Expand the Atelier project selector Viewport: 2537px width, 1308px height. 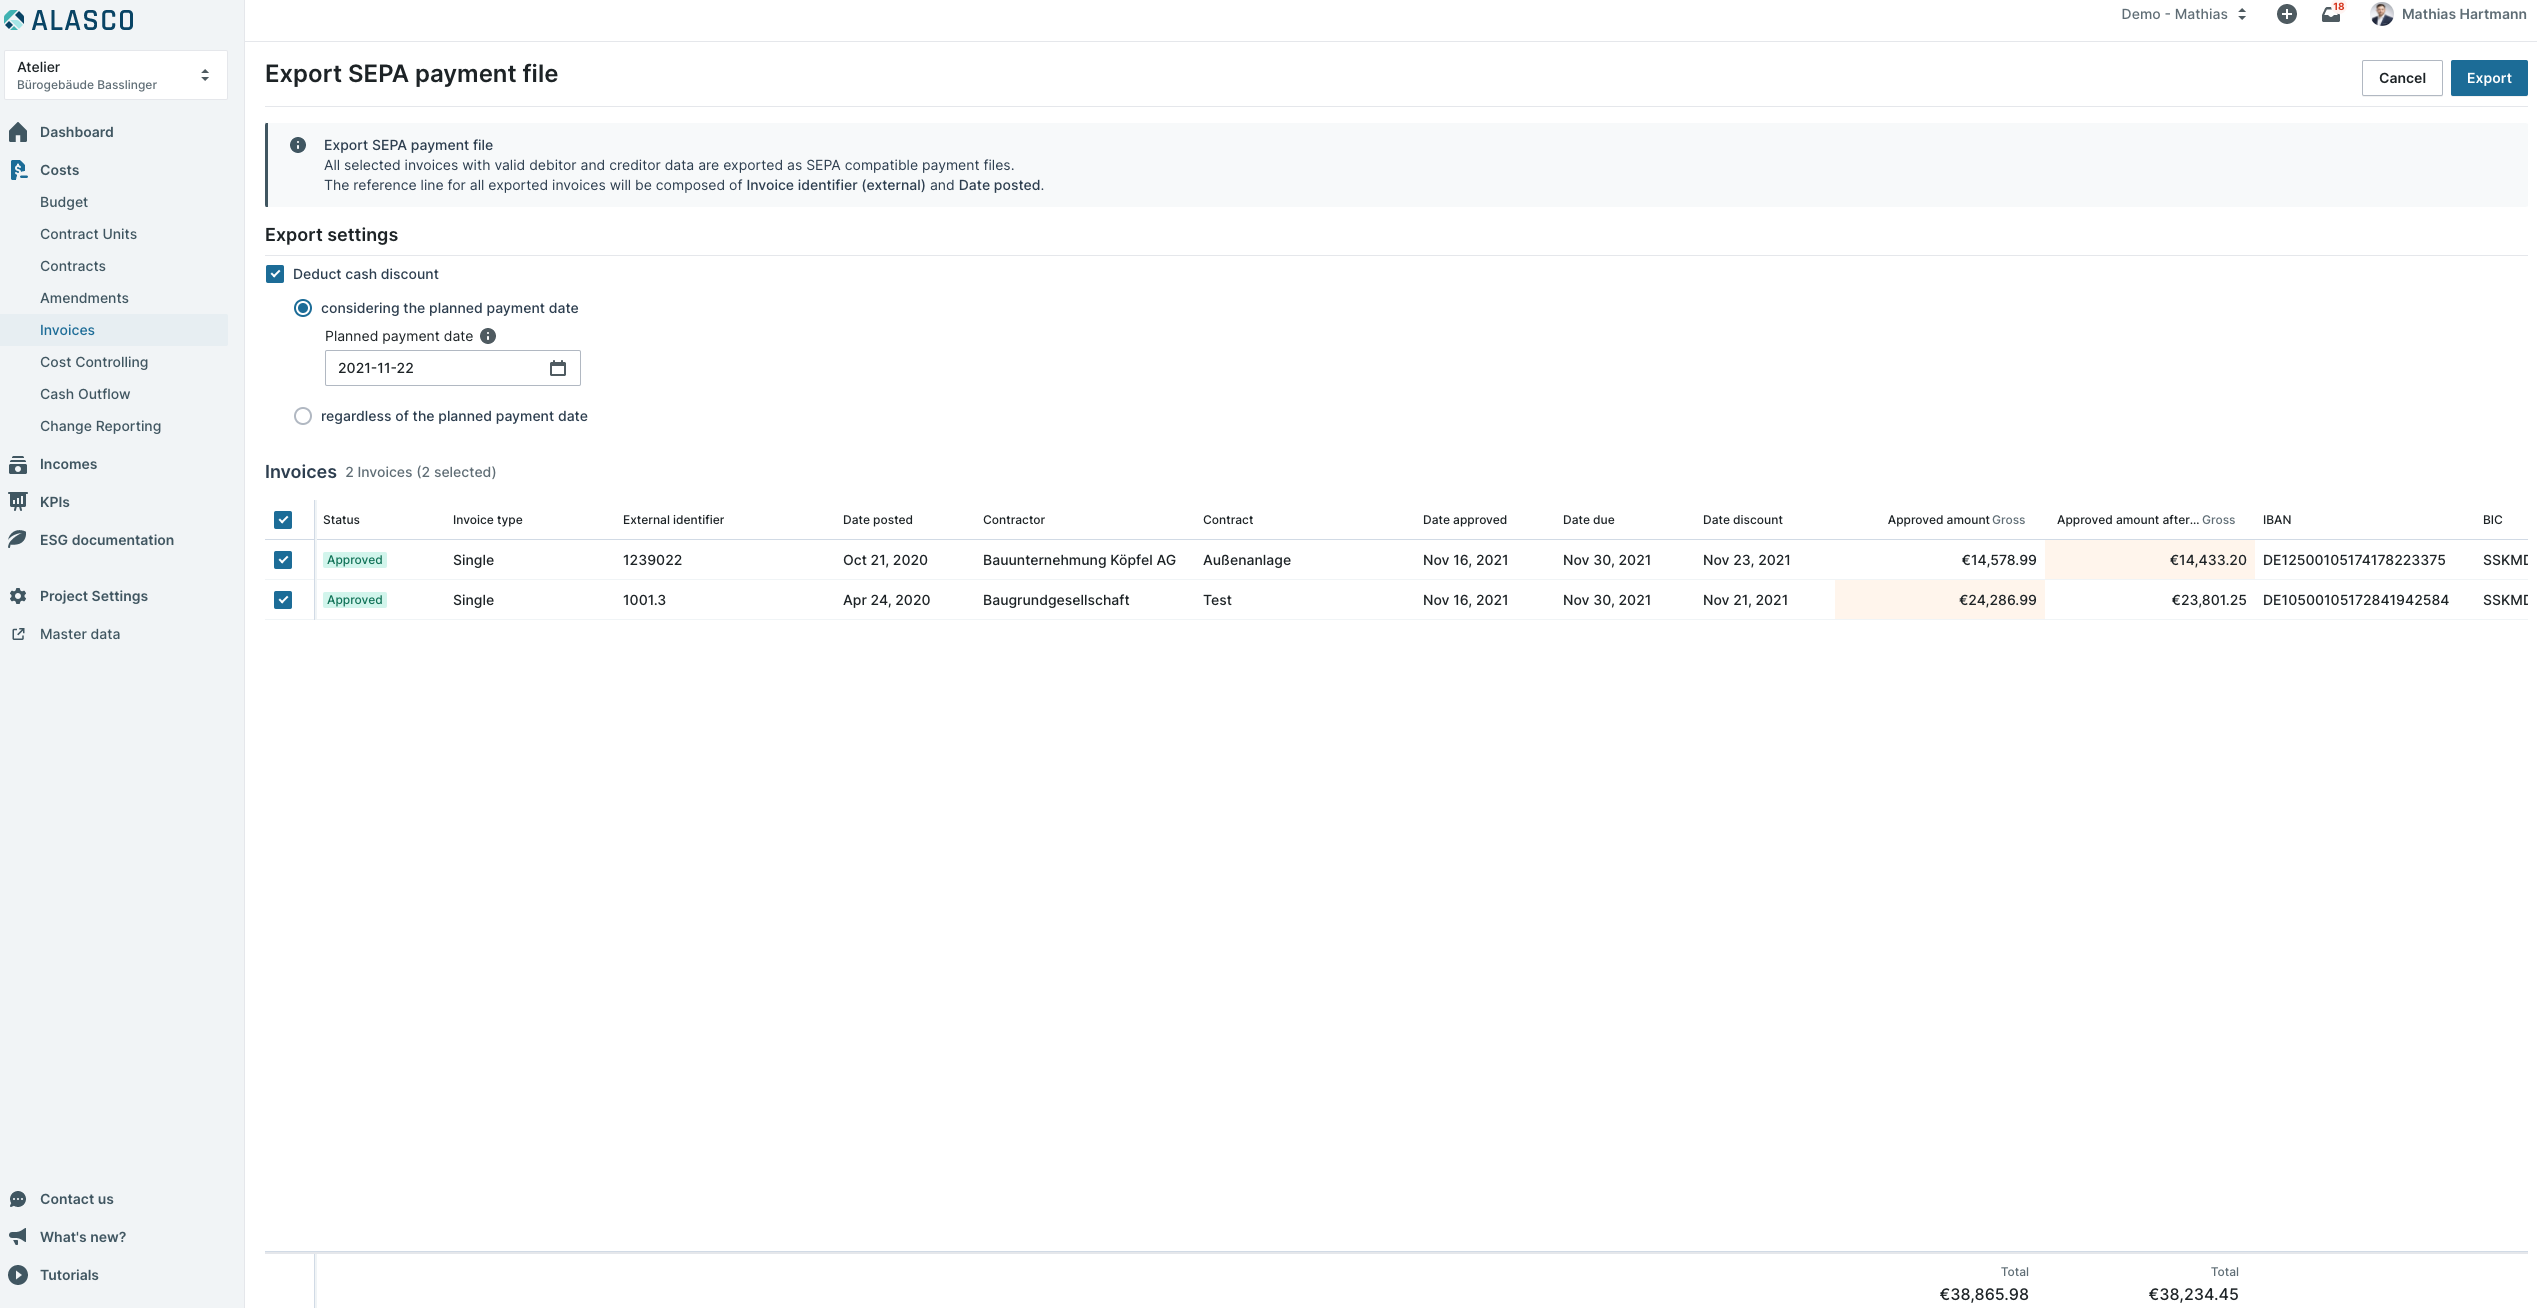pos(116,75)
